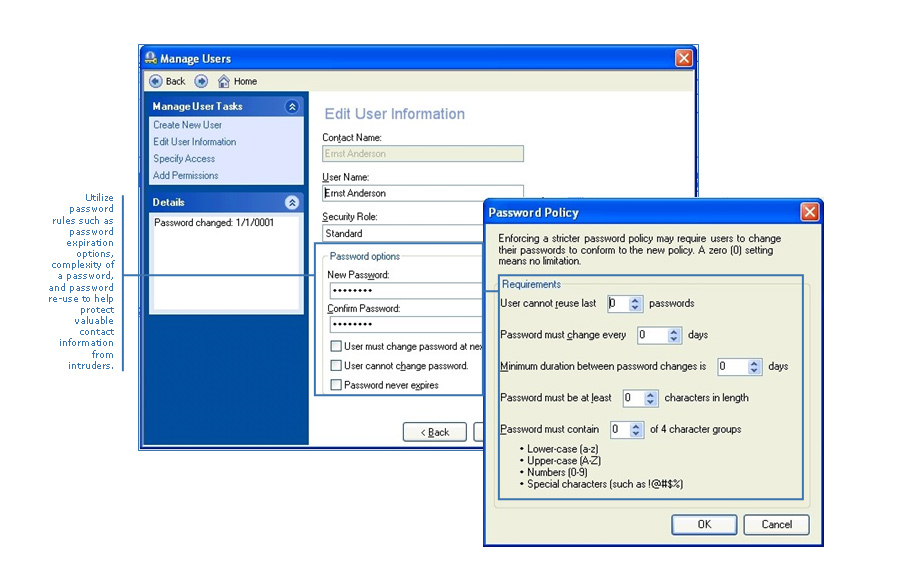Go Home via the house icon
This screenshot has height=584, width=910.
(223, 81)
